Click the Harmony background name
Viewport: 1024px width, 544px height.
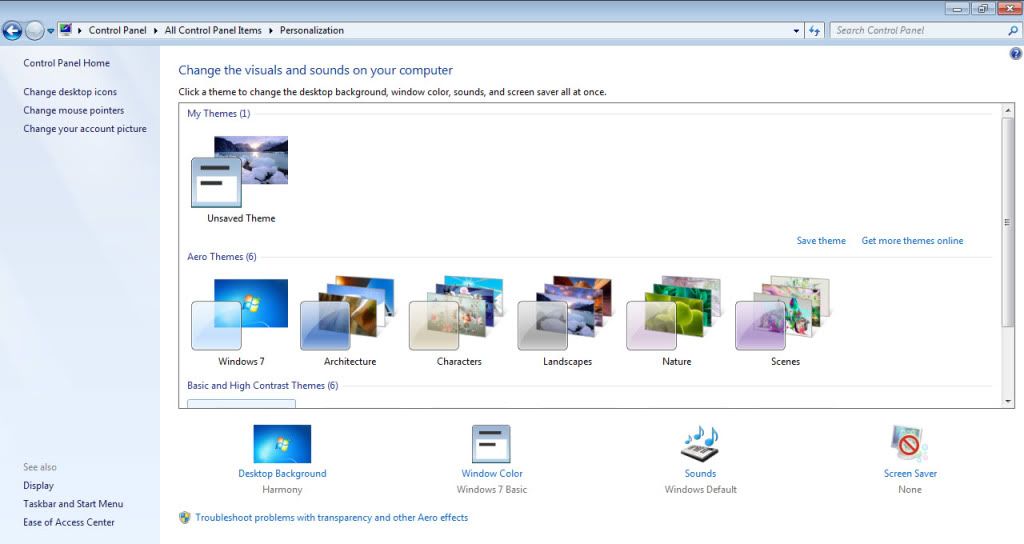point(282,490)
